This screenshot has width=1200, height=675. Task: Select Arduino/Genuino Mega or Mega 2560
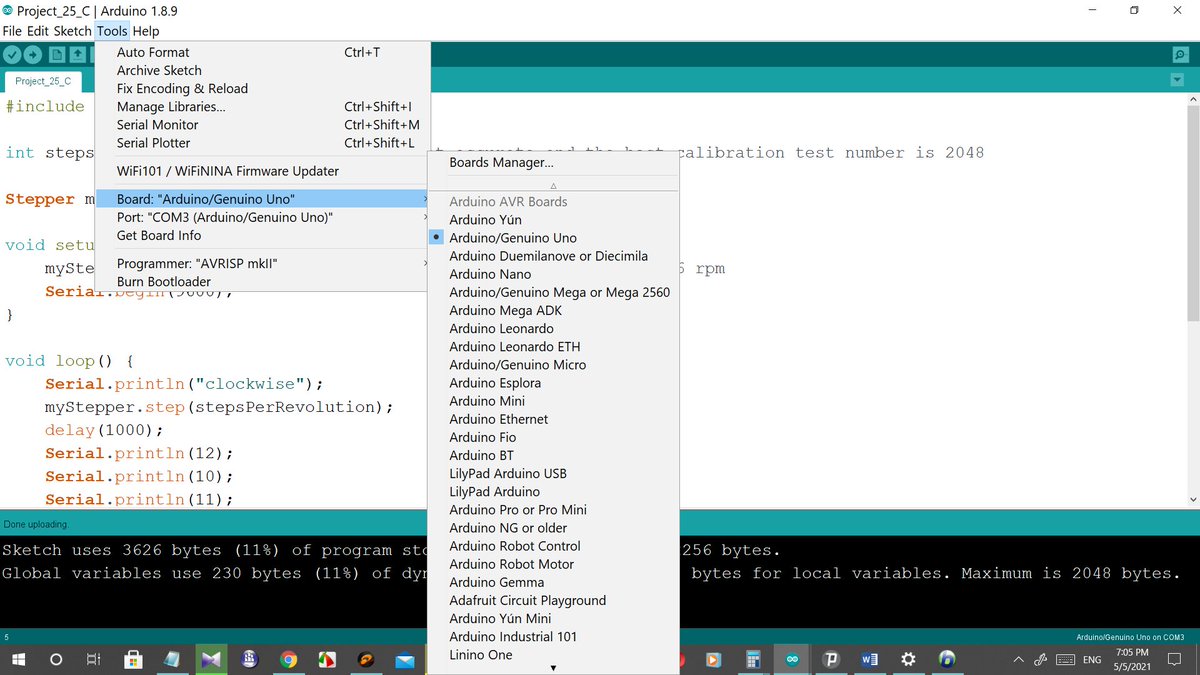553,292
